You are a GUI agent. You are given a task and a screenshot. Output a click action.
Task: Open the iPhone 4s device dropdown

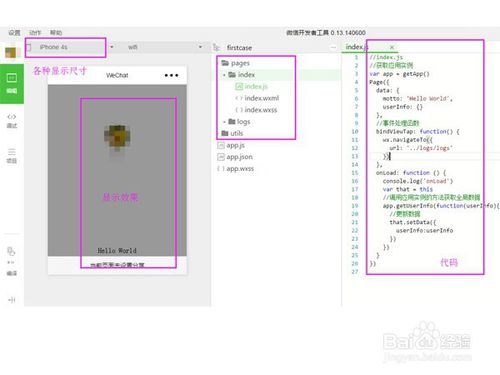coord(69,47)
